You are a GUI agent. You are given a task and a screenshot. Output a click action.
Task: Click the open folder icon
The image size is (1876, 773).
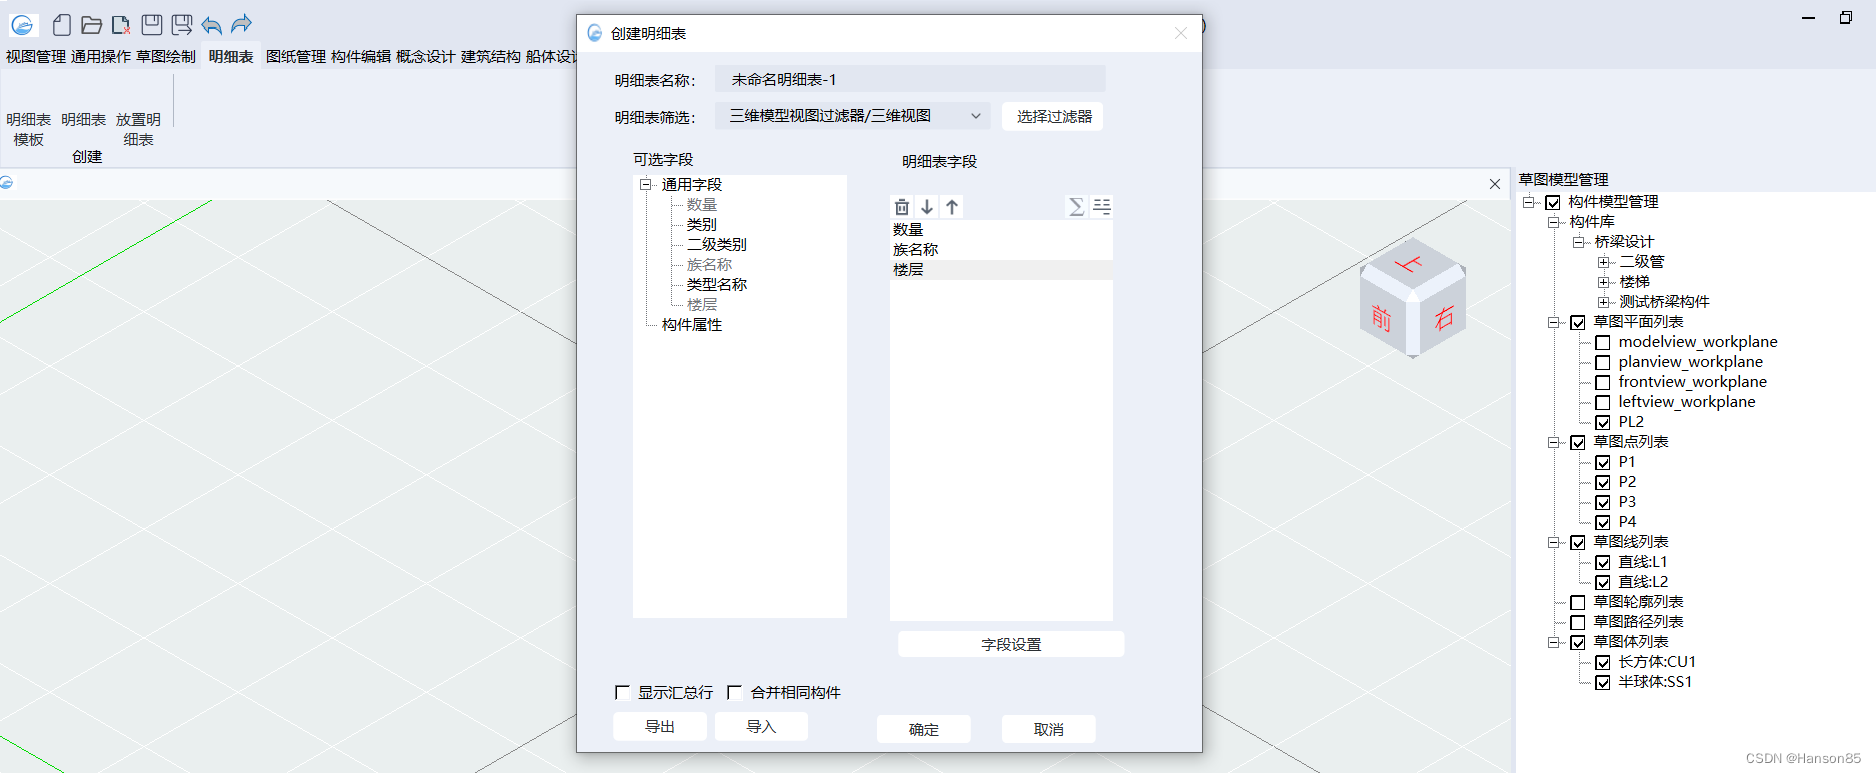tap(91, 25)
